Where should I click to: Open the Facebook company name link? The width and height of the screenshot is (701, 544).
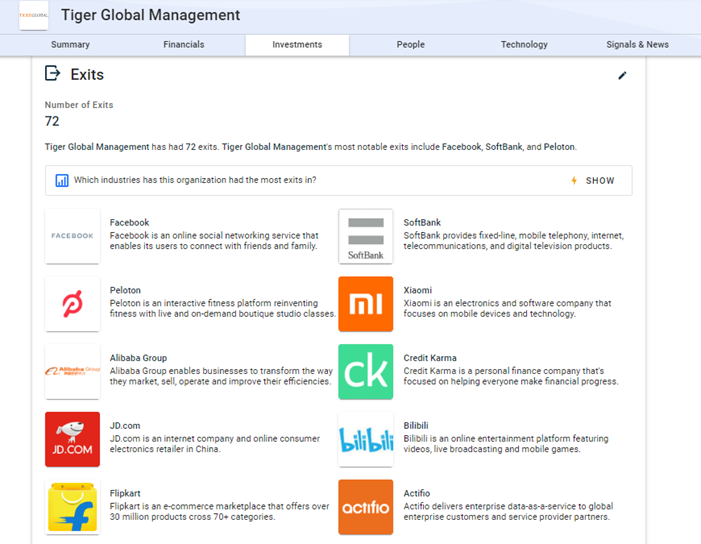[x=129, y=223]
